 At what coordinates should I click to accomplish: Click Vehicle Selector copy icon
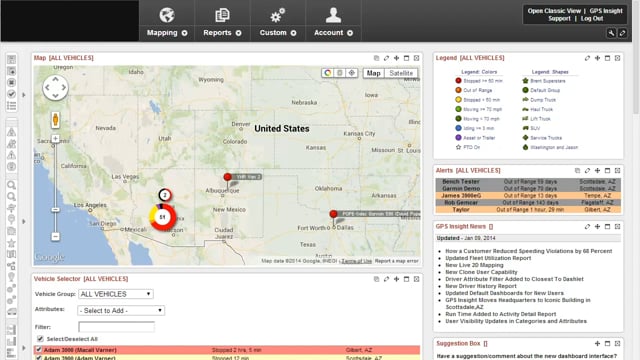click(x=376, y=279)
